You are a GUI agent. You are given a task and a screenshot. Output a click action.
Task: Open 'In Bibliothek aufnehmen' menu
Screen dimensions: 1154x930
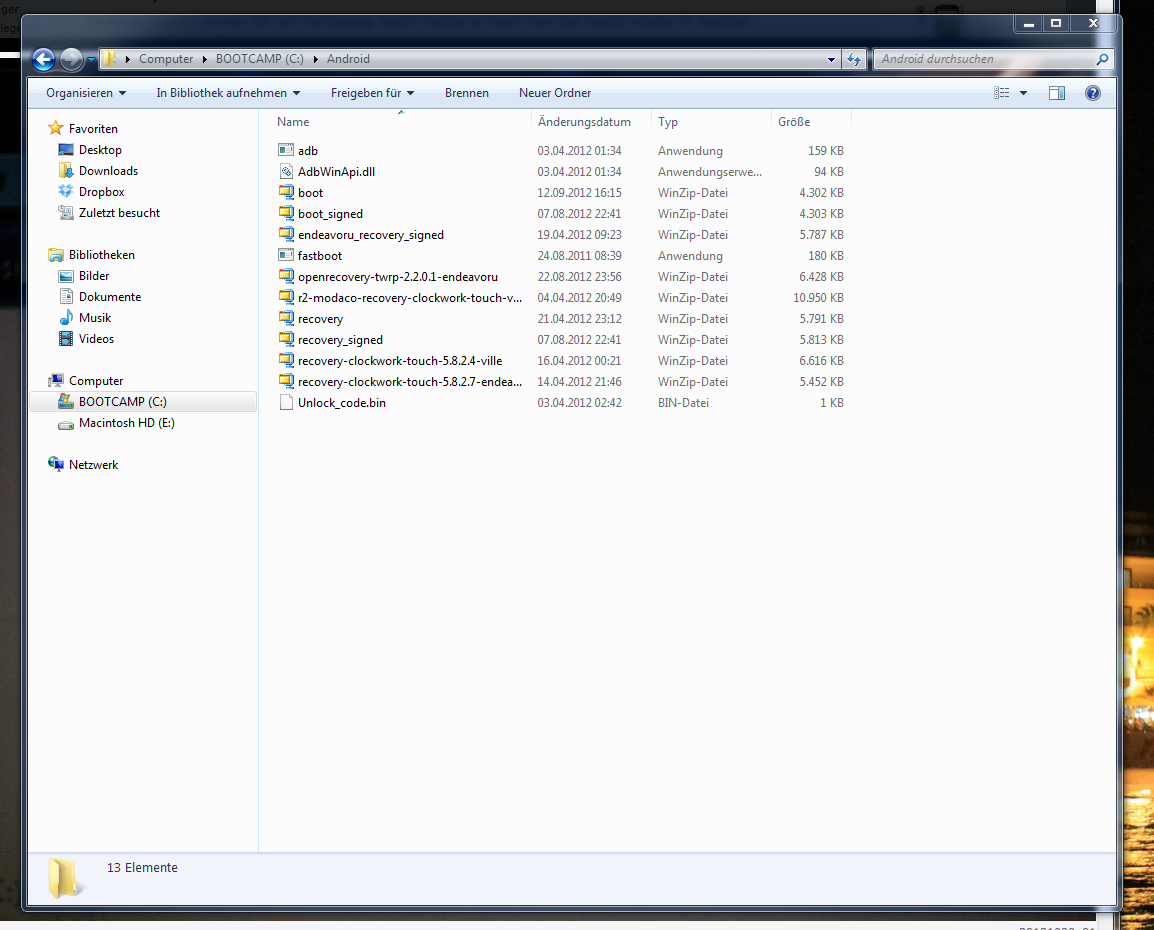click(x=228, y=93)
